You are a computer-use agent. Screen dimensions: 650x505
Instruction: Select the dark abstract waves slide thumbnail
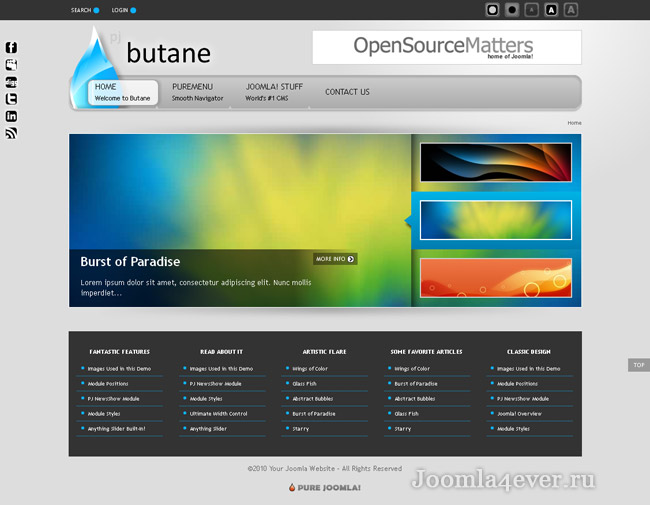click(x=496, y=163)
